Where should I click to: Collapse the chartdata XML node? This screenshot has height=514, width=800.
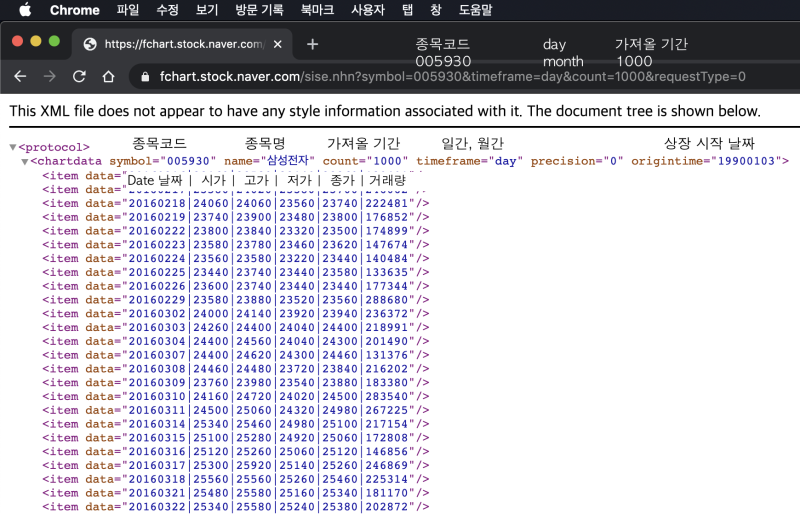tap(24, 162)
